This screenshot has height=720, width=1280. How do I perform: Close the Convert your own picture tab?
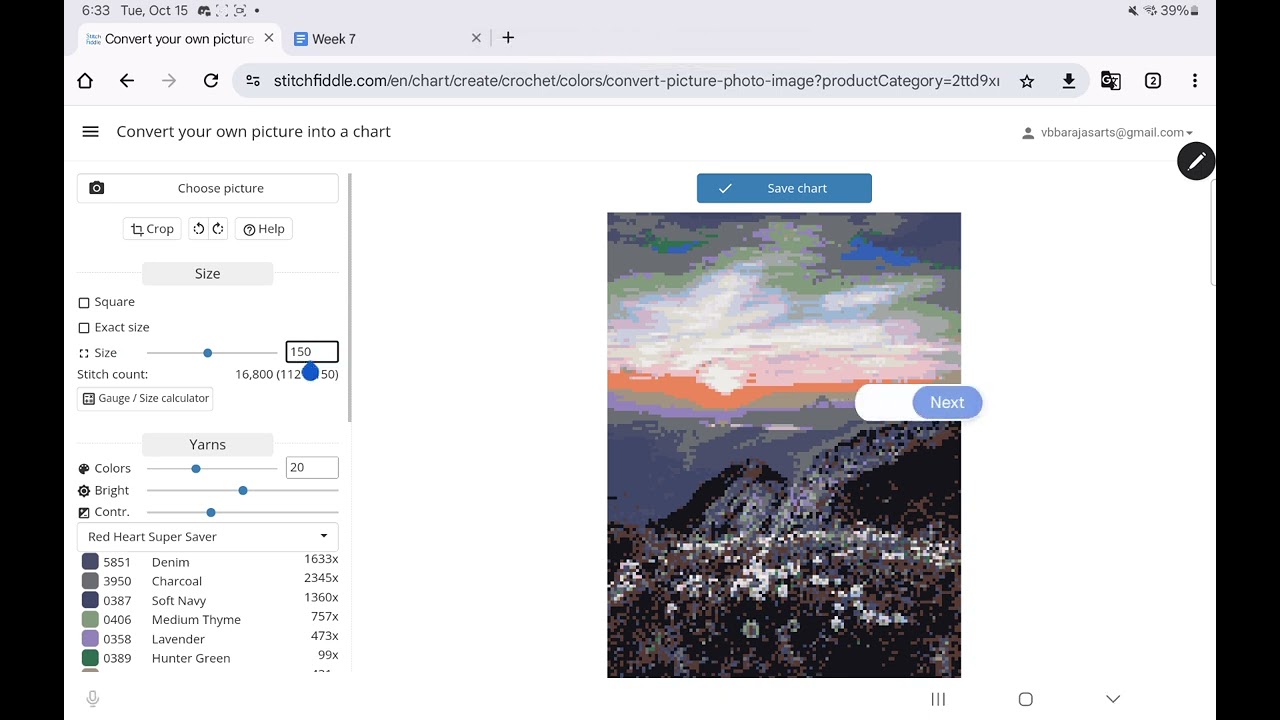pyautogui.click(x=269, y=38)
